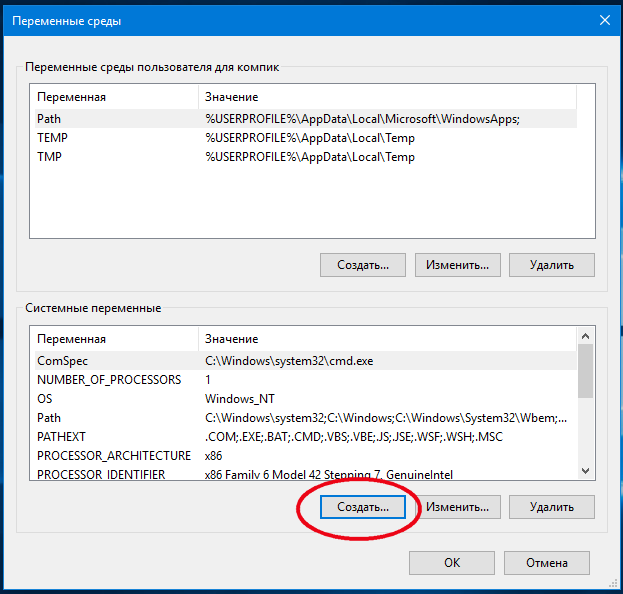This screenshot has width=623, height=594.
Task: Click system variables Изменить... button
Action: click(457, 507)
